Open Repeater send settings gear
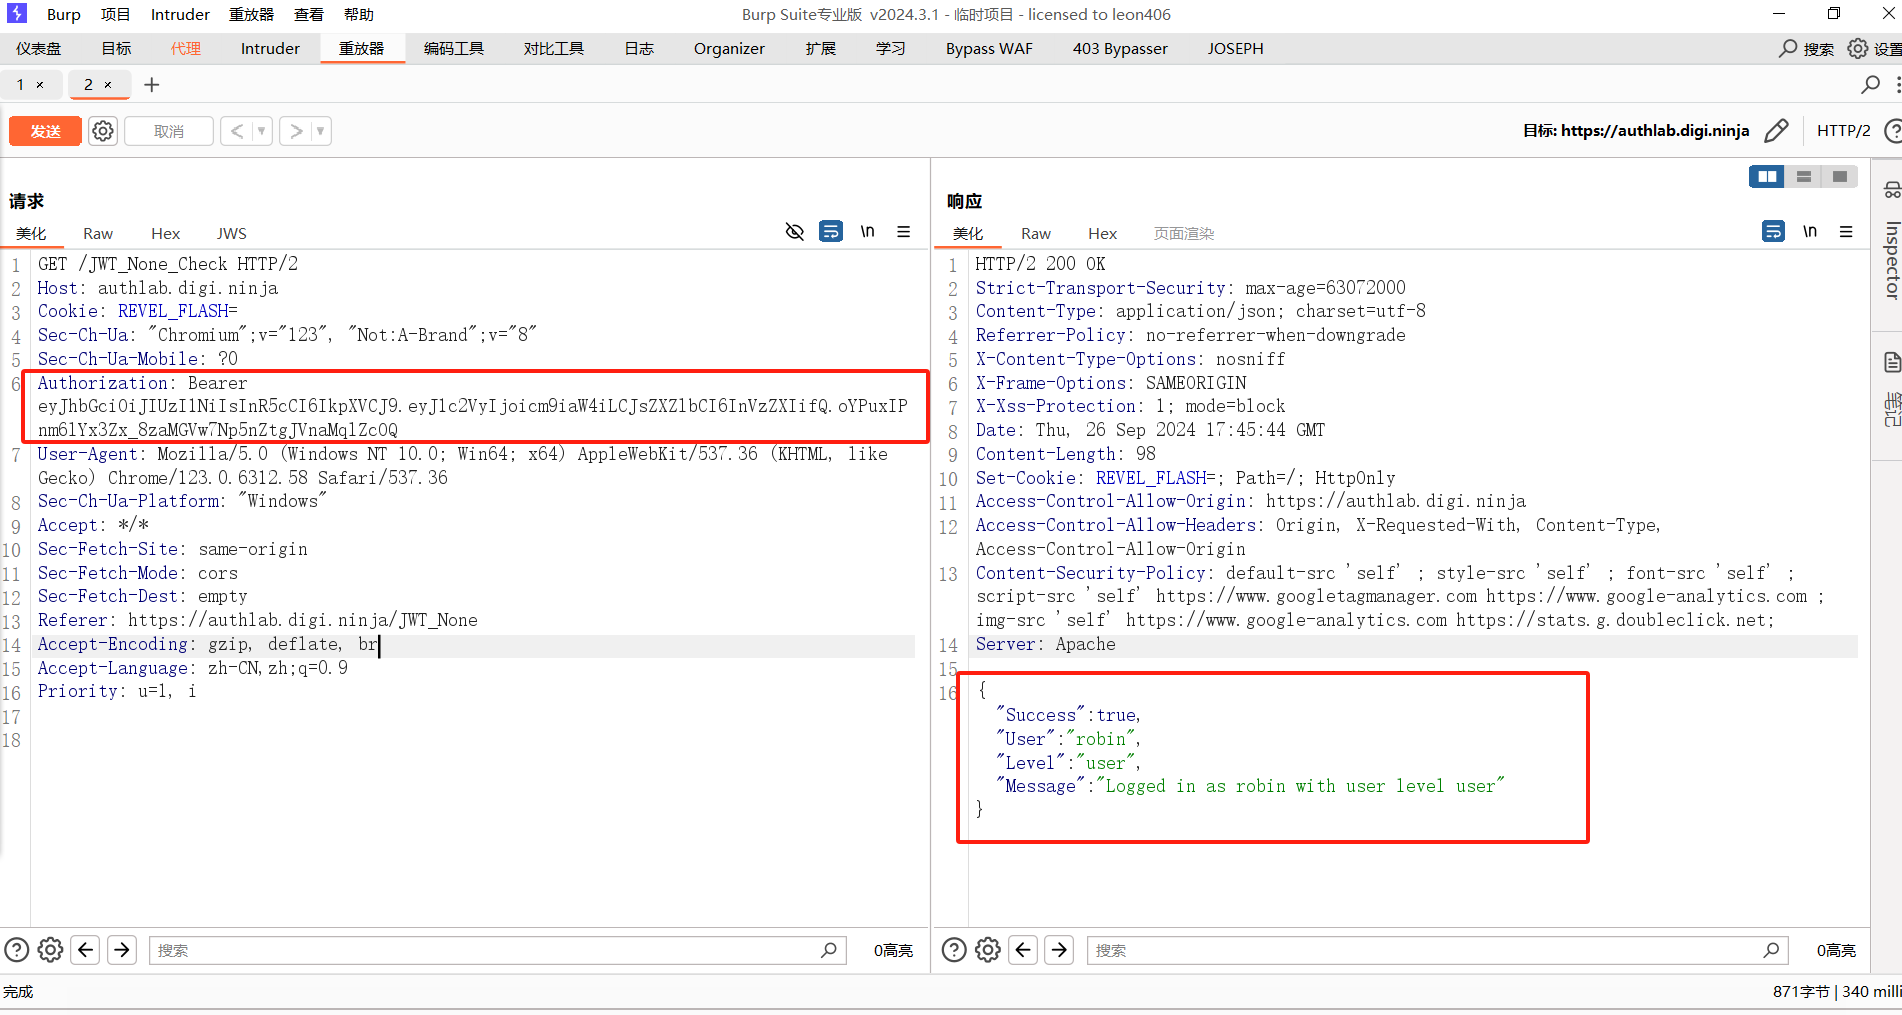 pyautogui.click(x=103, y=131)
